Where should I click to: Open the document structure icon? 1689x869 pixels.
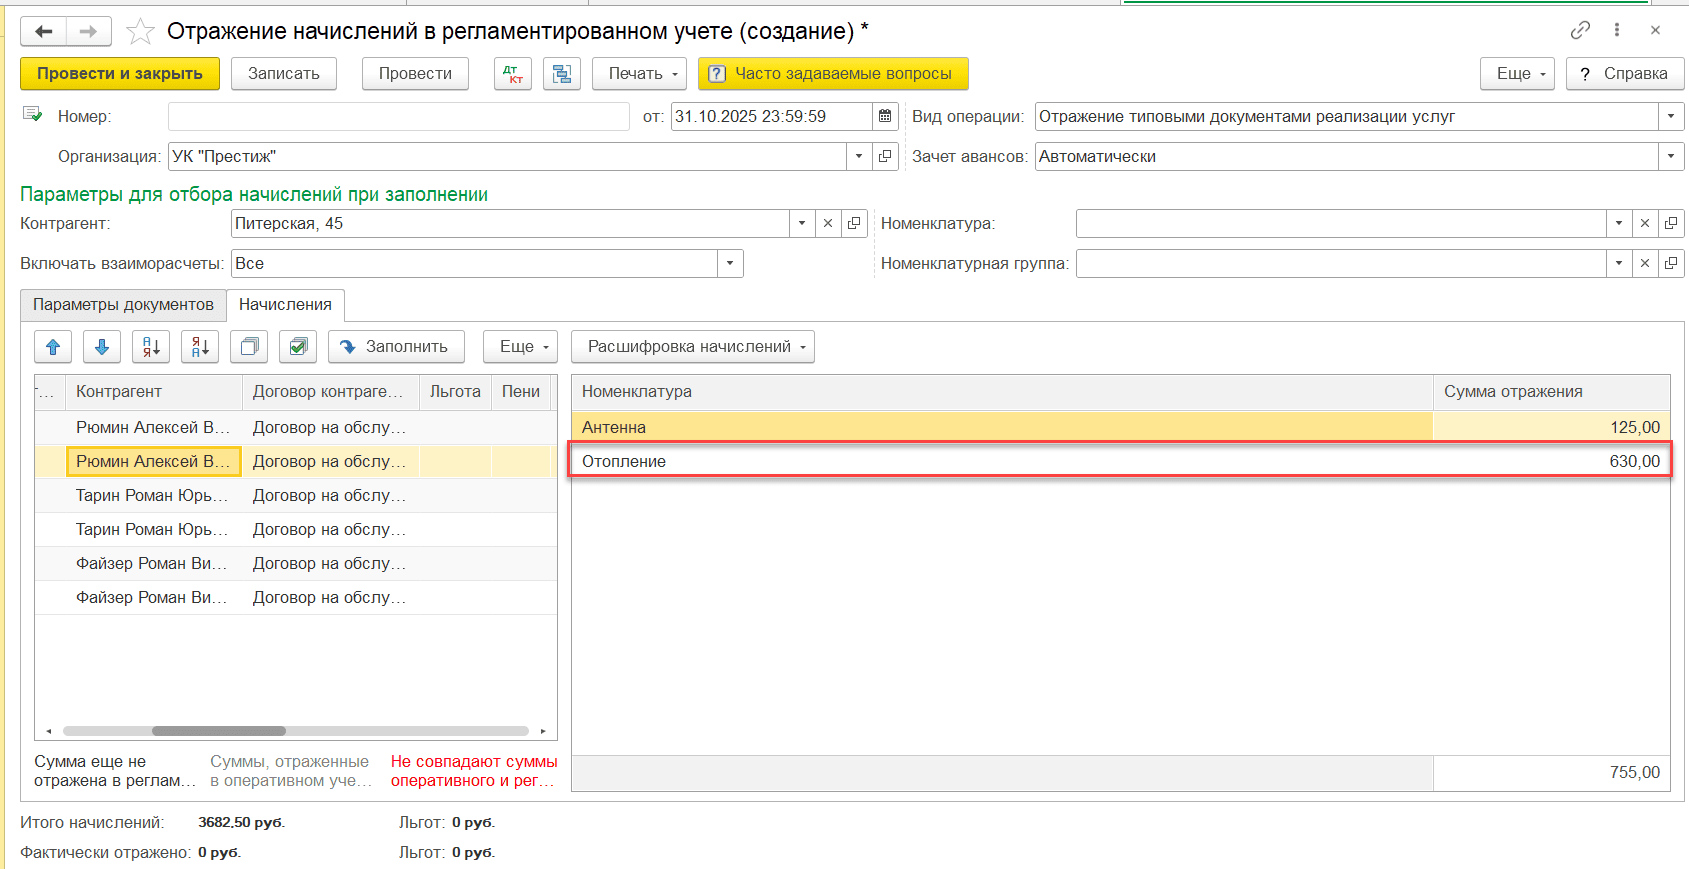tap(562, 74)
